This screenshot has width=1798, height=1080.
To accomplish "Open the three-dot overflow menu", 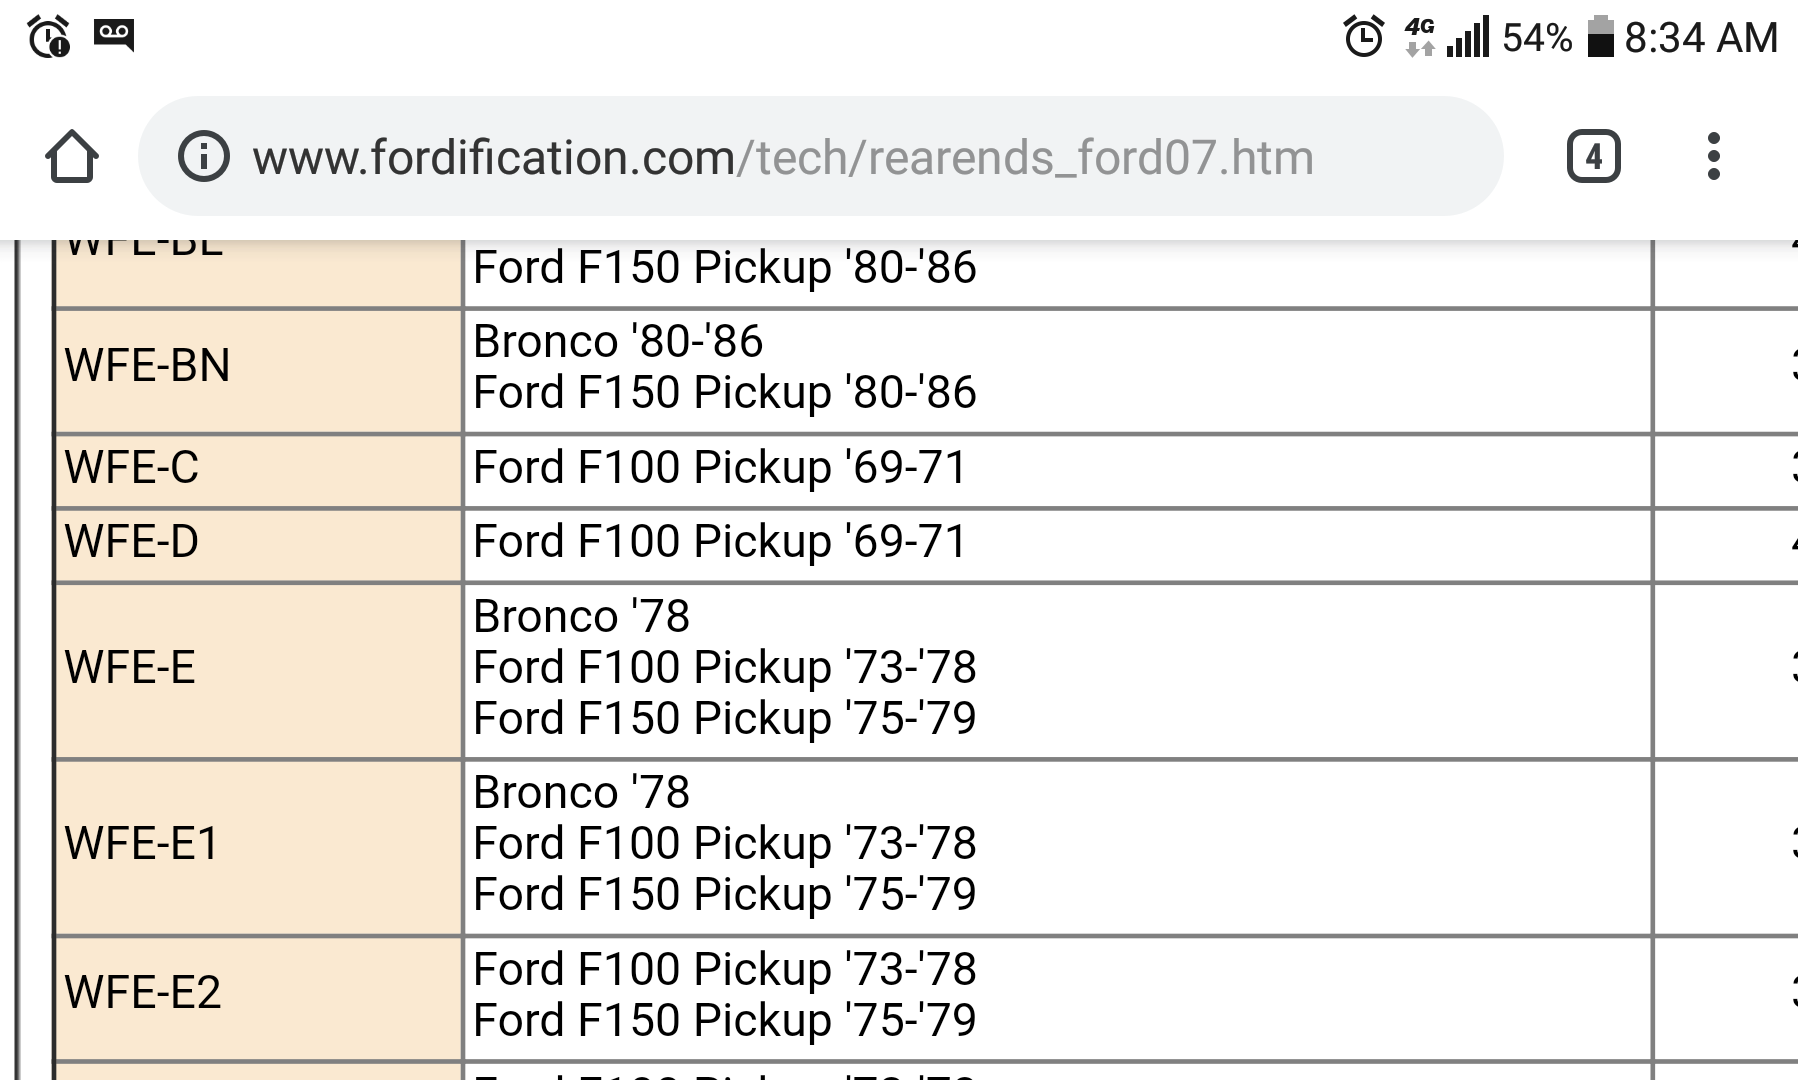I will tap(1716, 156).
